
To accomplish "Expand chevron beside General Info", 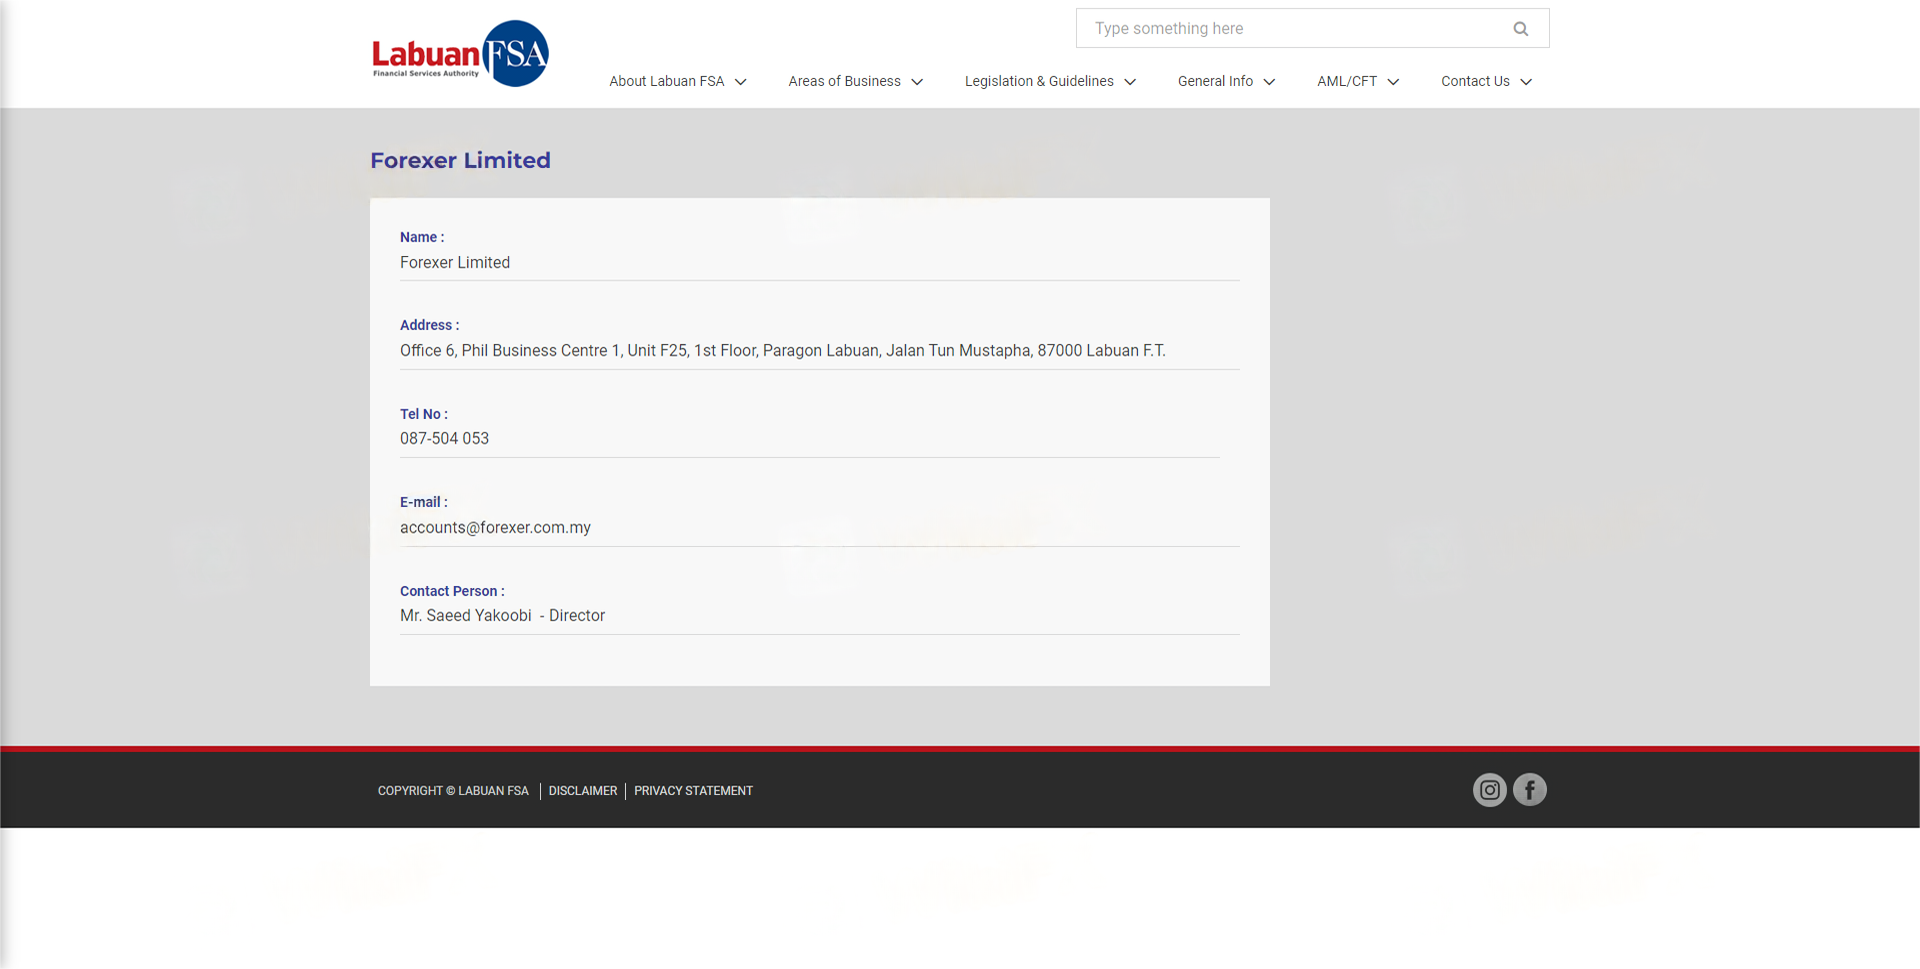I will (x=1269, y=82).
